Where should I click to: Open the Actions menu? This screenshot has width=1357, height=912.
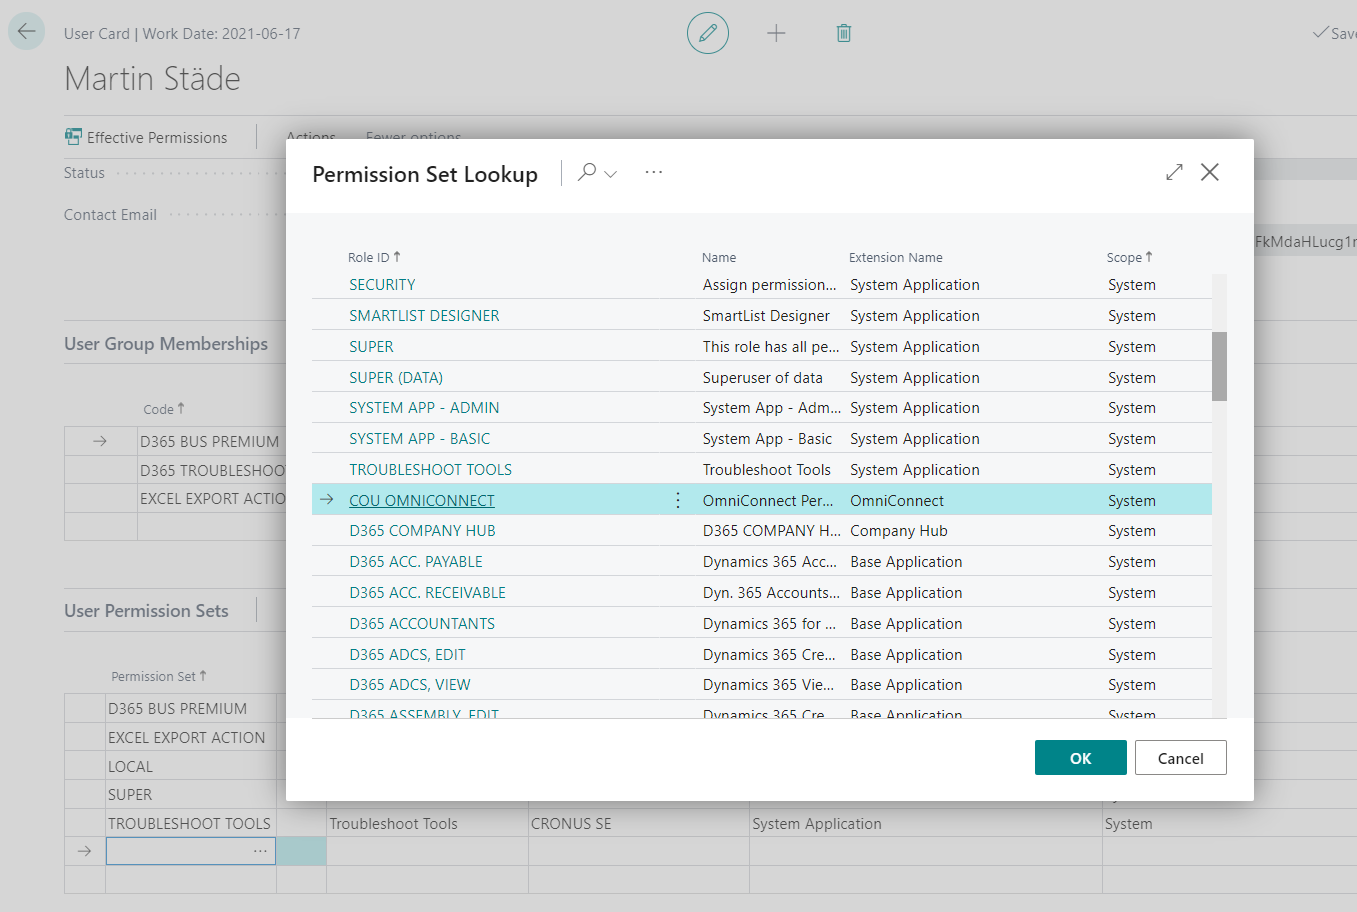tap(309, 137)
